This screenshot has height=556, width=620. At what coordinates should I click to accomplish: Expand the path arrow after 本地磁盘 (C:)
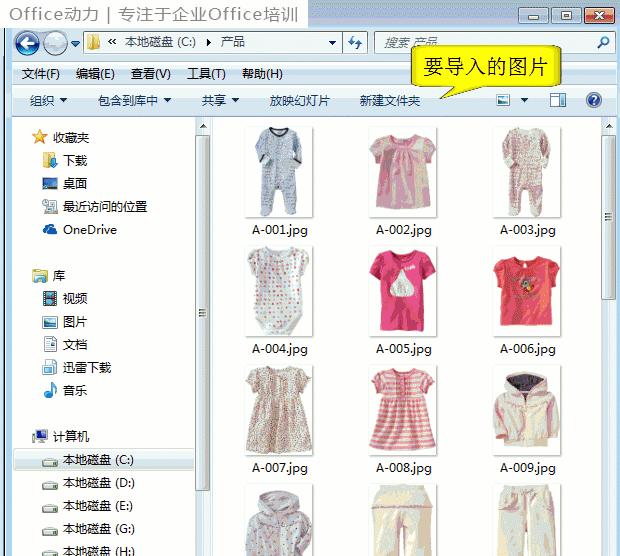click(x=208, y=42)
